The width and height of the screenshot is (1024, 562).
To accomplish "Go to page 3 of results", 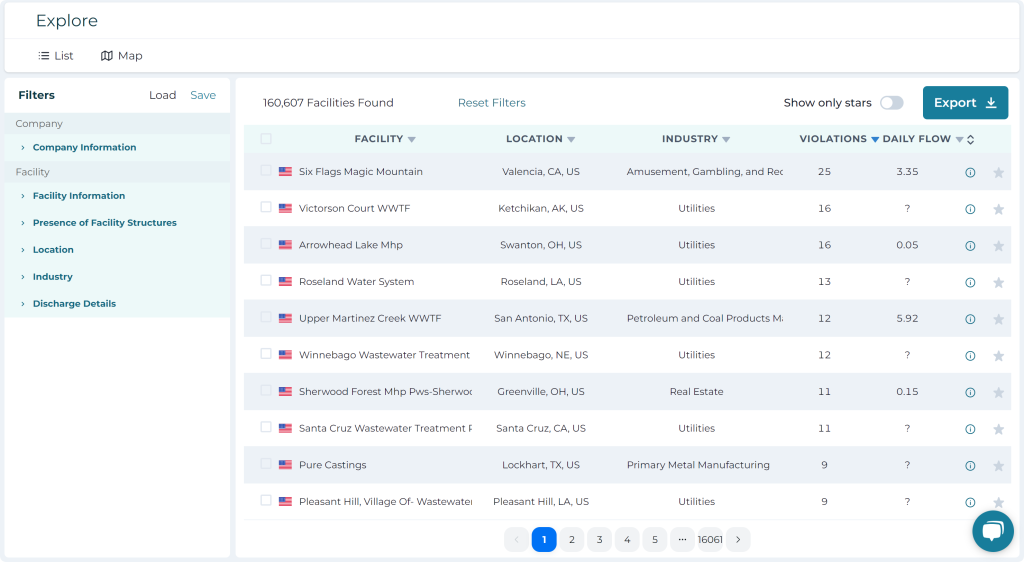I will coord(599,540).
